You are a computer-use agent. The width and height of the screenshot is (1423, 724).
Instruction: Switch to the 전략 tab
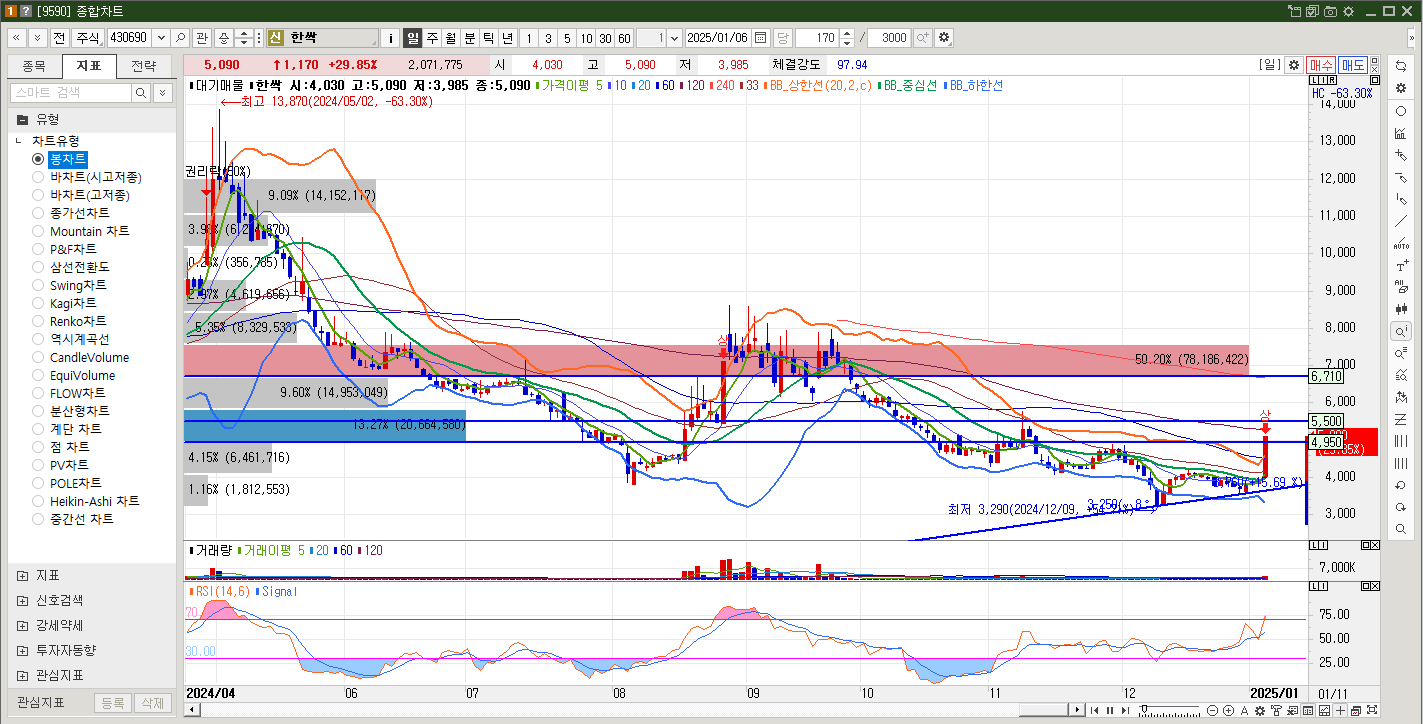143,66
